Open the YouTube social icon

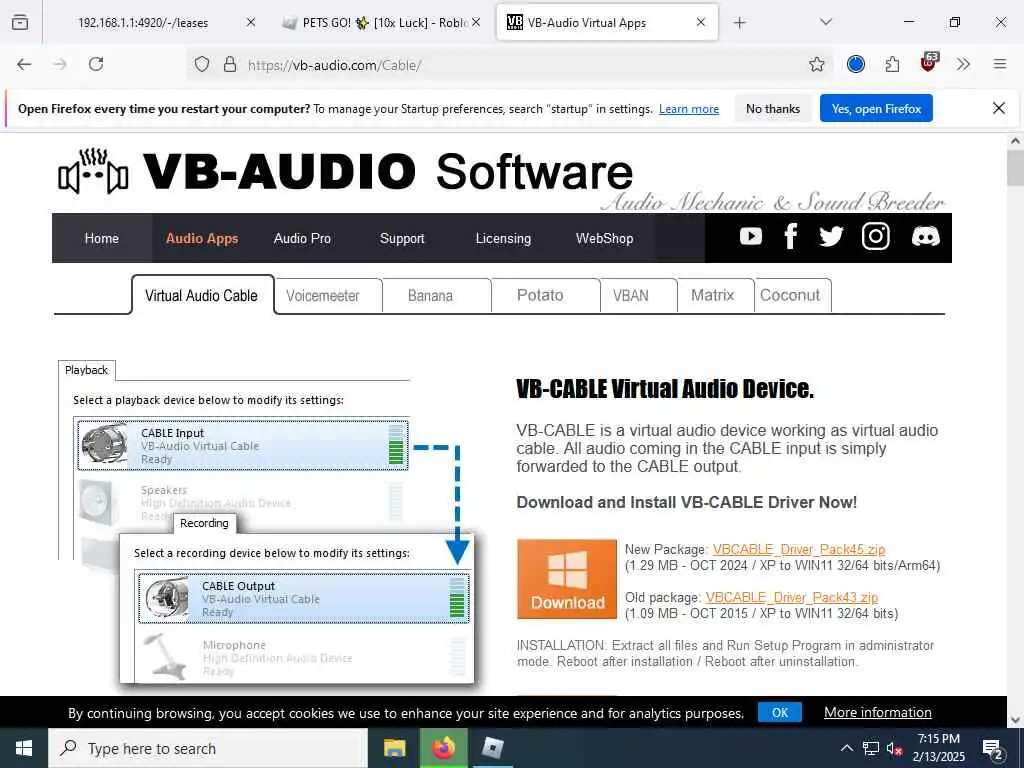750,236
